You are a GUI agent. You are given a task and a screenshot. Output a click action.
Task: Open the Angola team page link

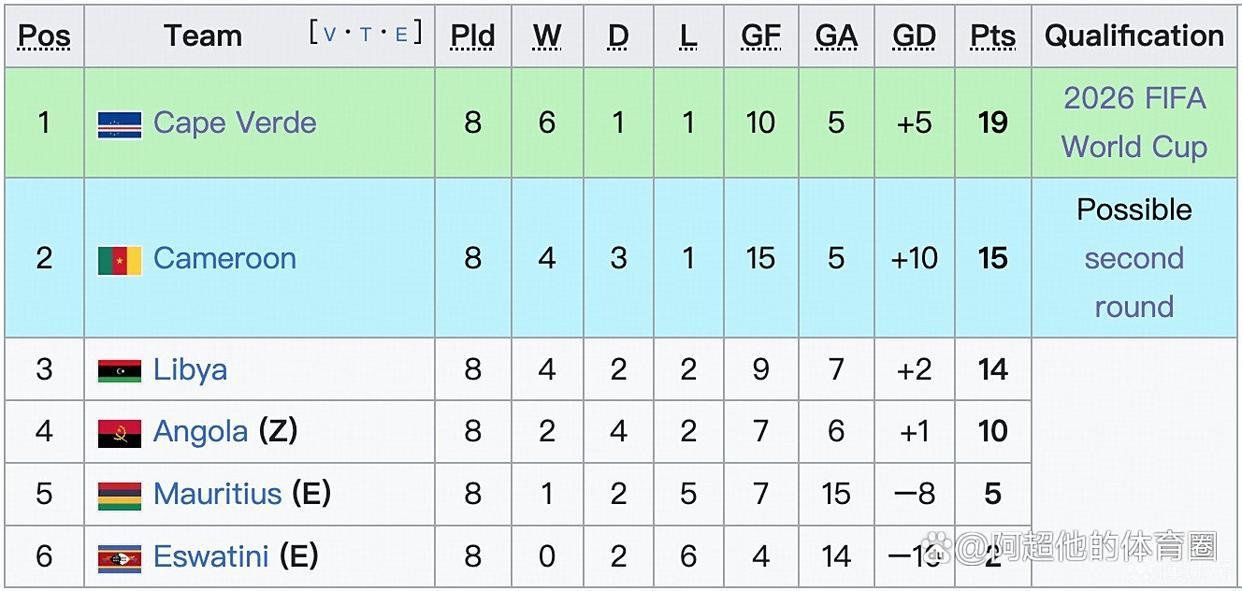(200, 432)
